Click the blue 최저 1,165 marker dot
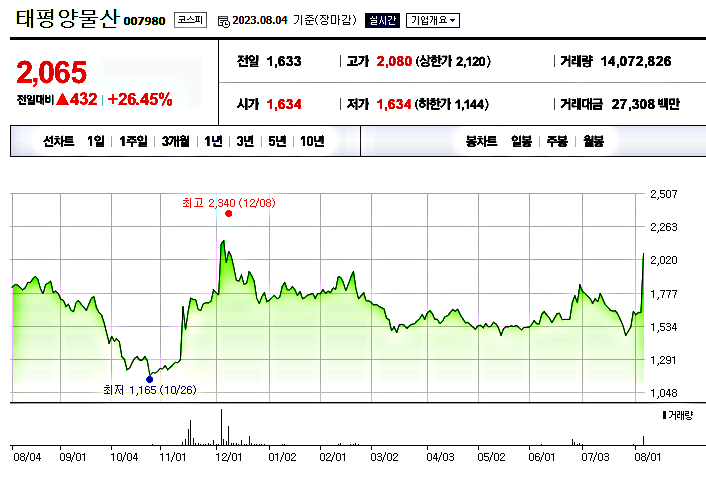Viewport: 706px width, 480px height. tap(149, 379)
